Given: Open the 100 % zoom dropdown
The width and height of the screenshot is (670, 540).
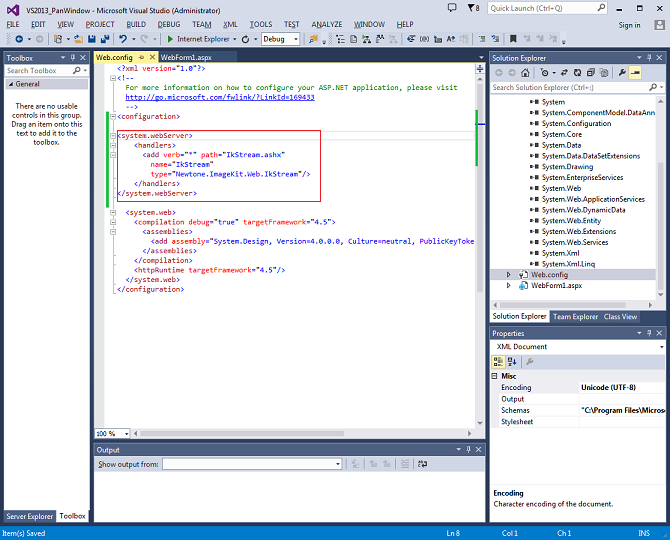Looking at the screenshot, I should pyautogui.click(x=126, y=434).
